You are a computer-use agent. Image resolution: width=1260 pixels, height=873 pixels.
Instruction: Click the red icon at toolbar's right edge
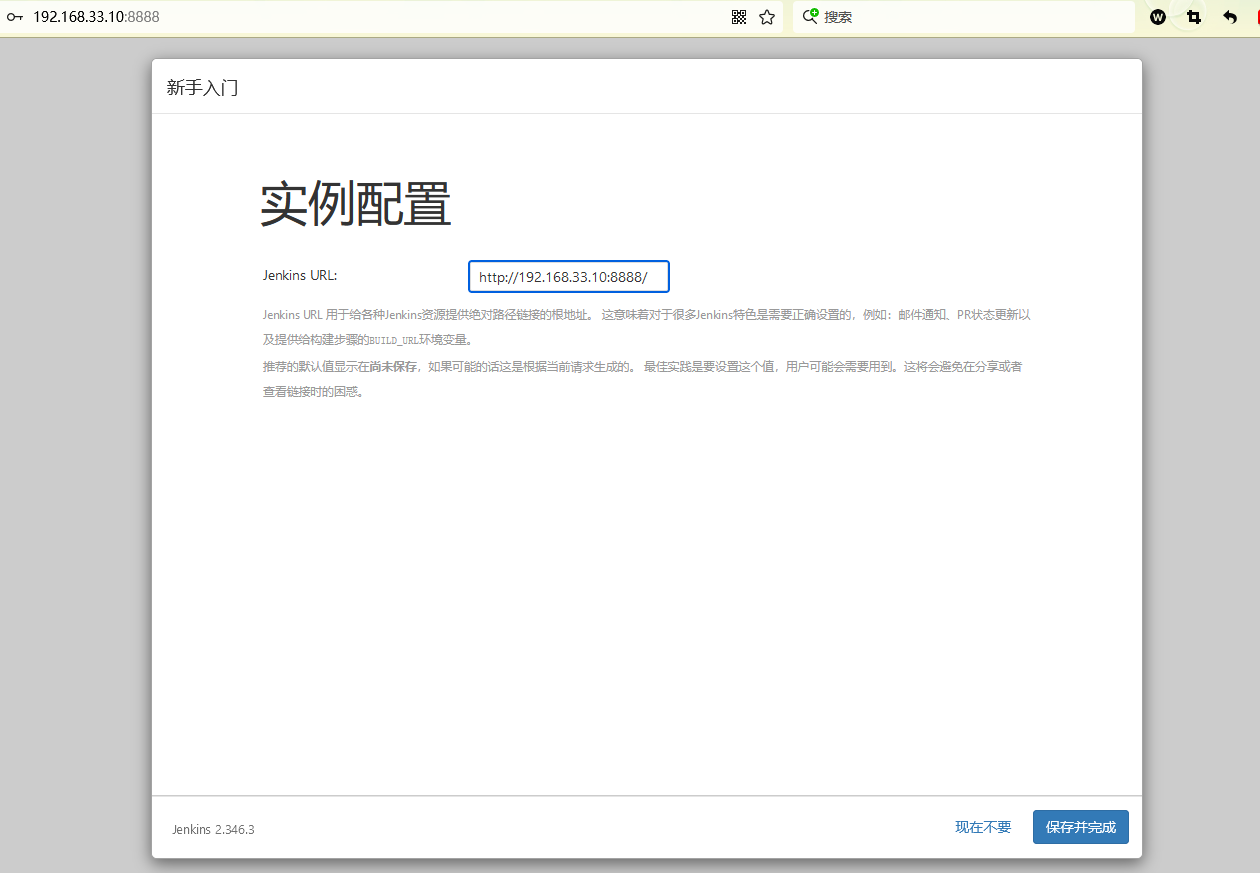1255,17
